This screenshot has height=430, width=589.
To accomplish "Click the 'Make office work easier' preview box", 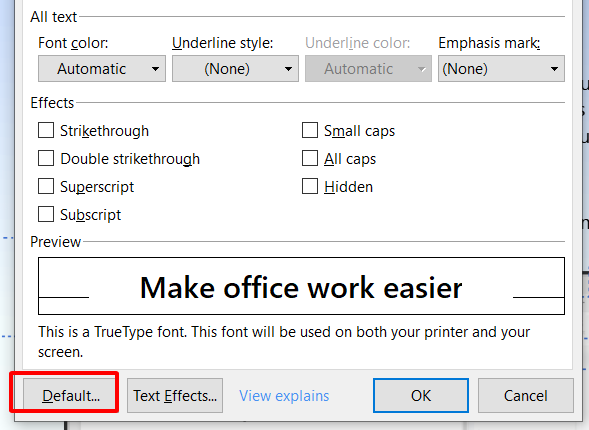I will coord(301,286).
